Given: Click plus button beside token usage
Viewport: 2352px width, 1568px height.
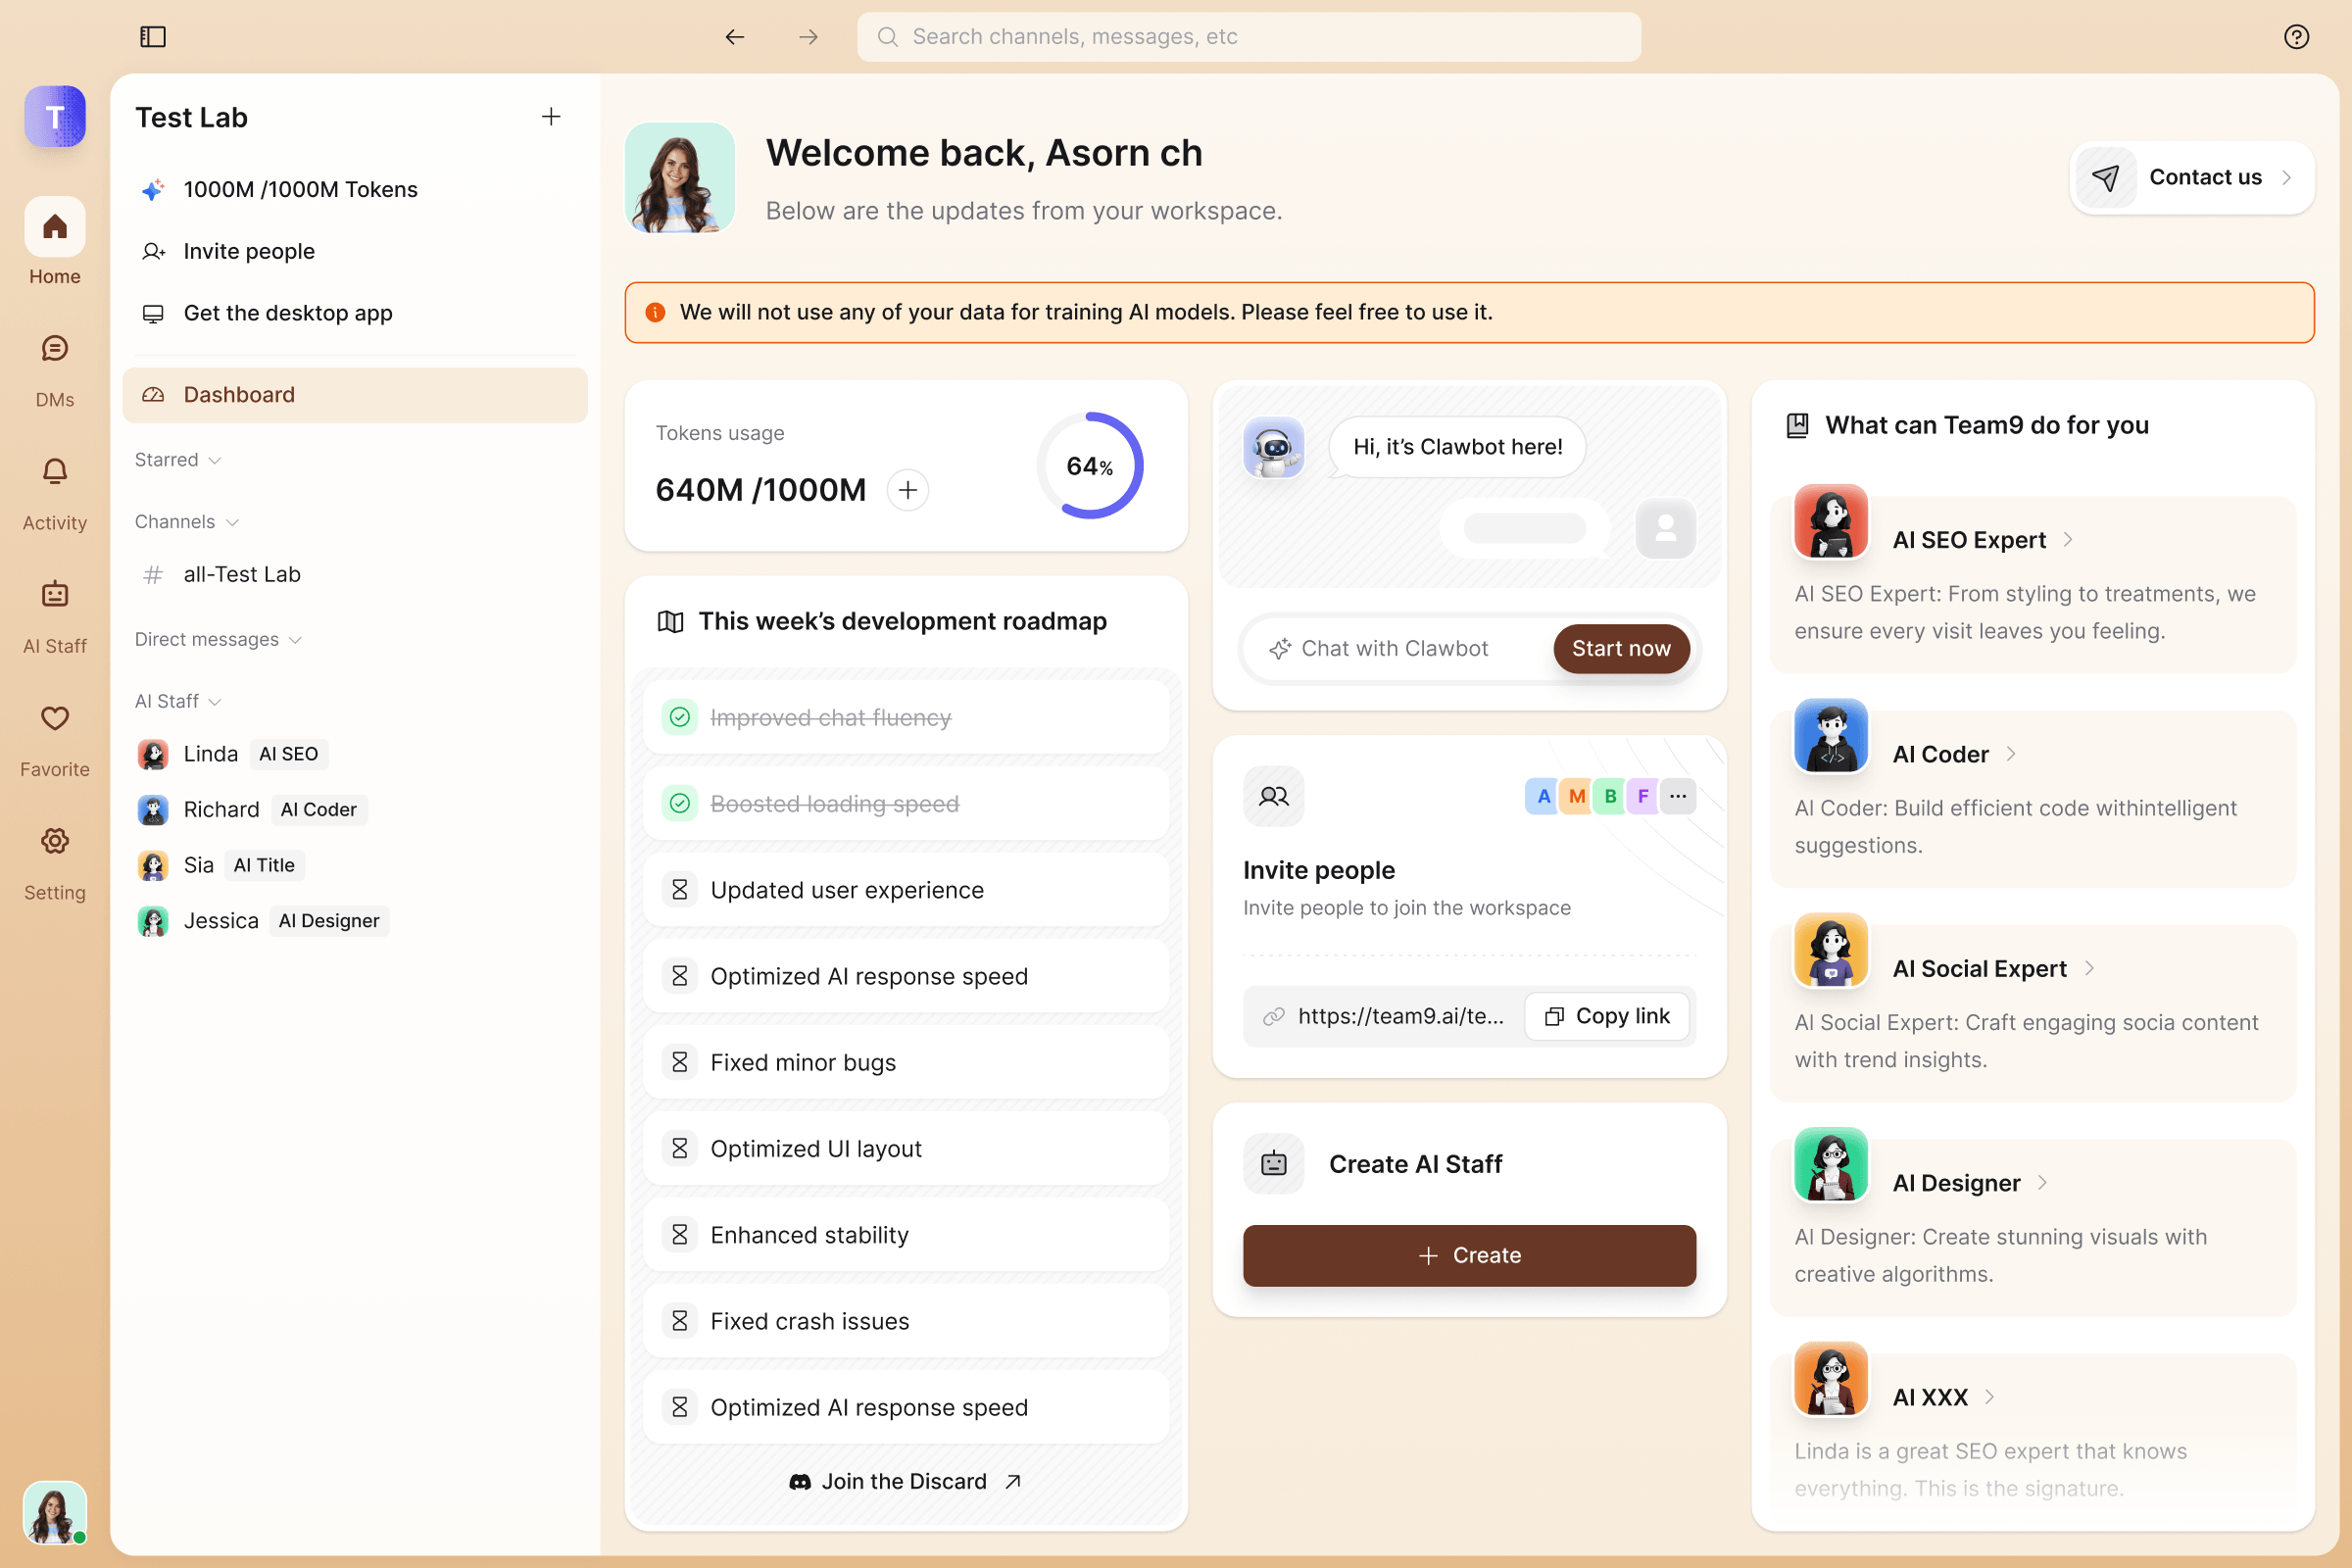Looking at the screenshot, I should tap(907, 490).
